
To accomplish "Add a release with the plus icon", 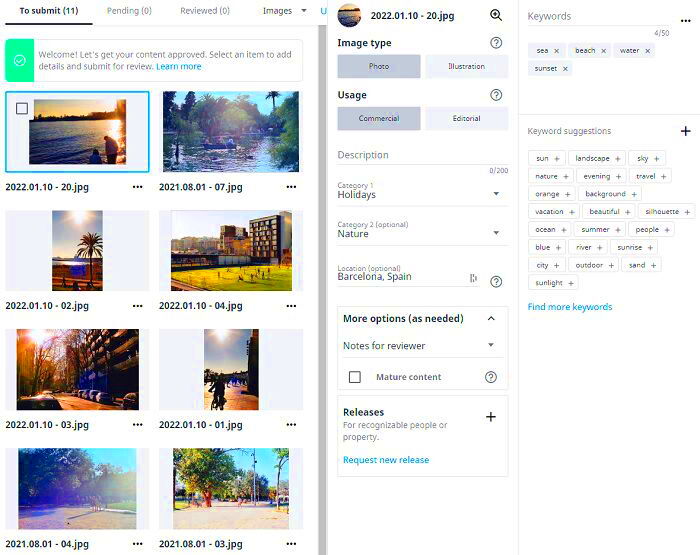I will pos(491,417).
